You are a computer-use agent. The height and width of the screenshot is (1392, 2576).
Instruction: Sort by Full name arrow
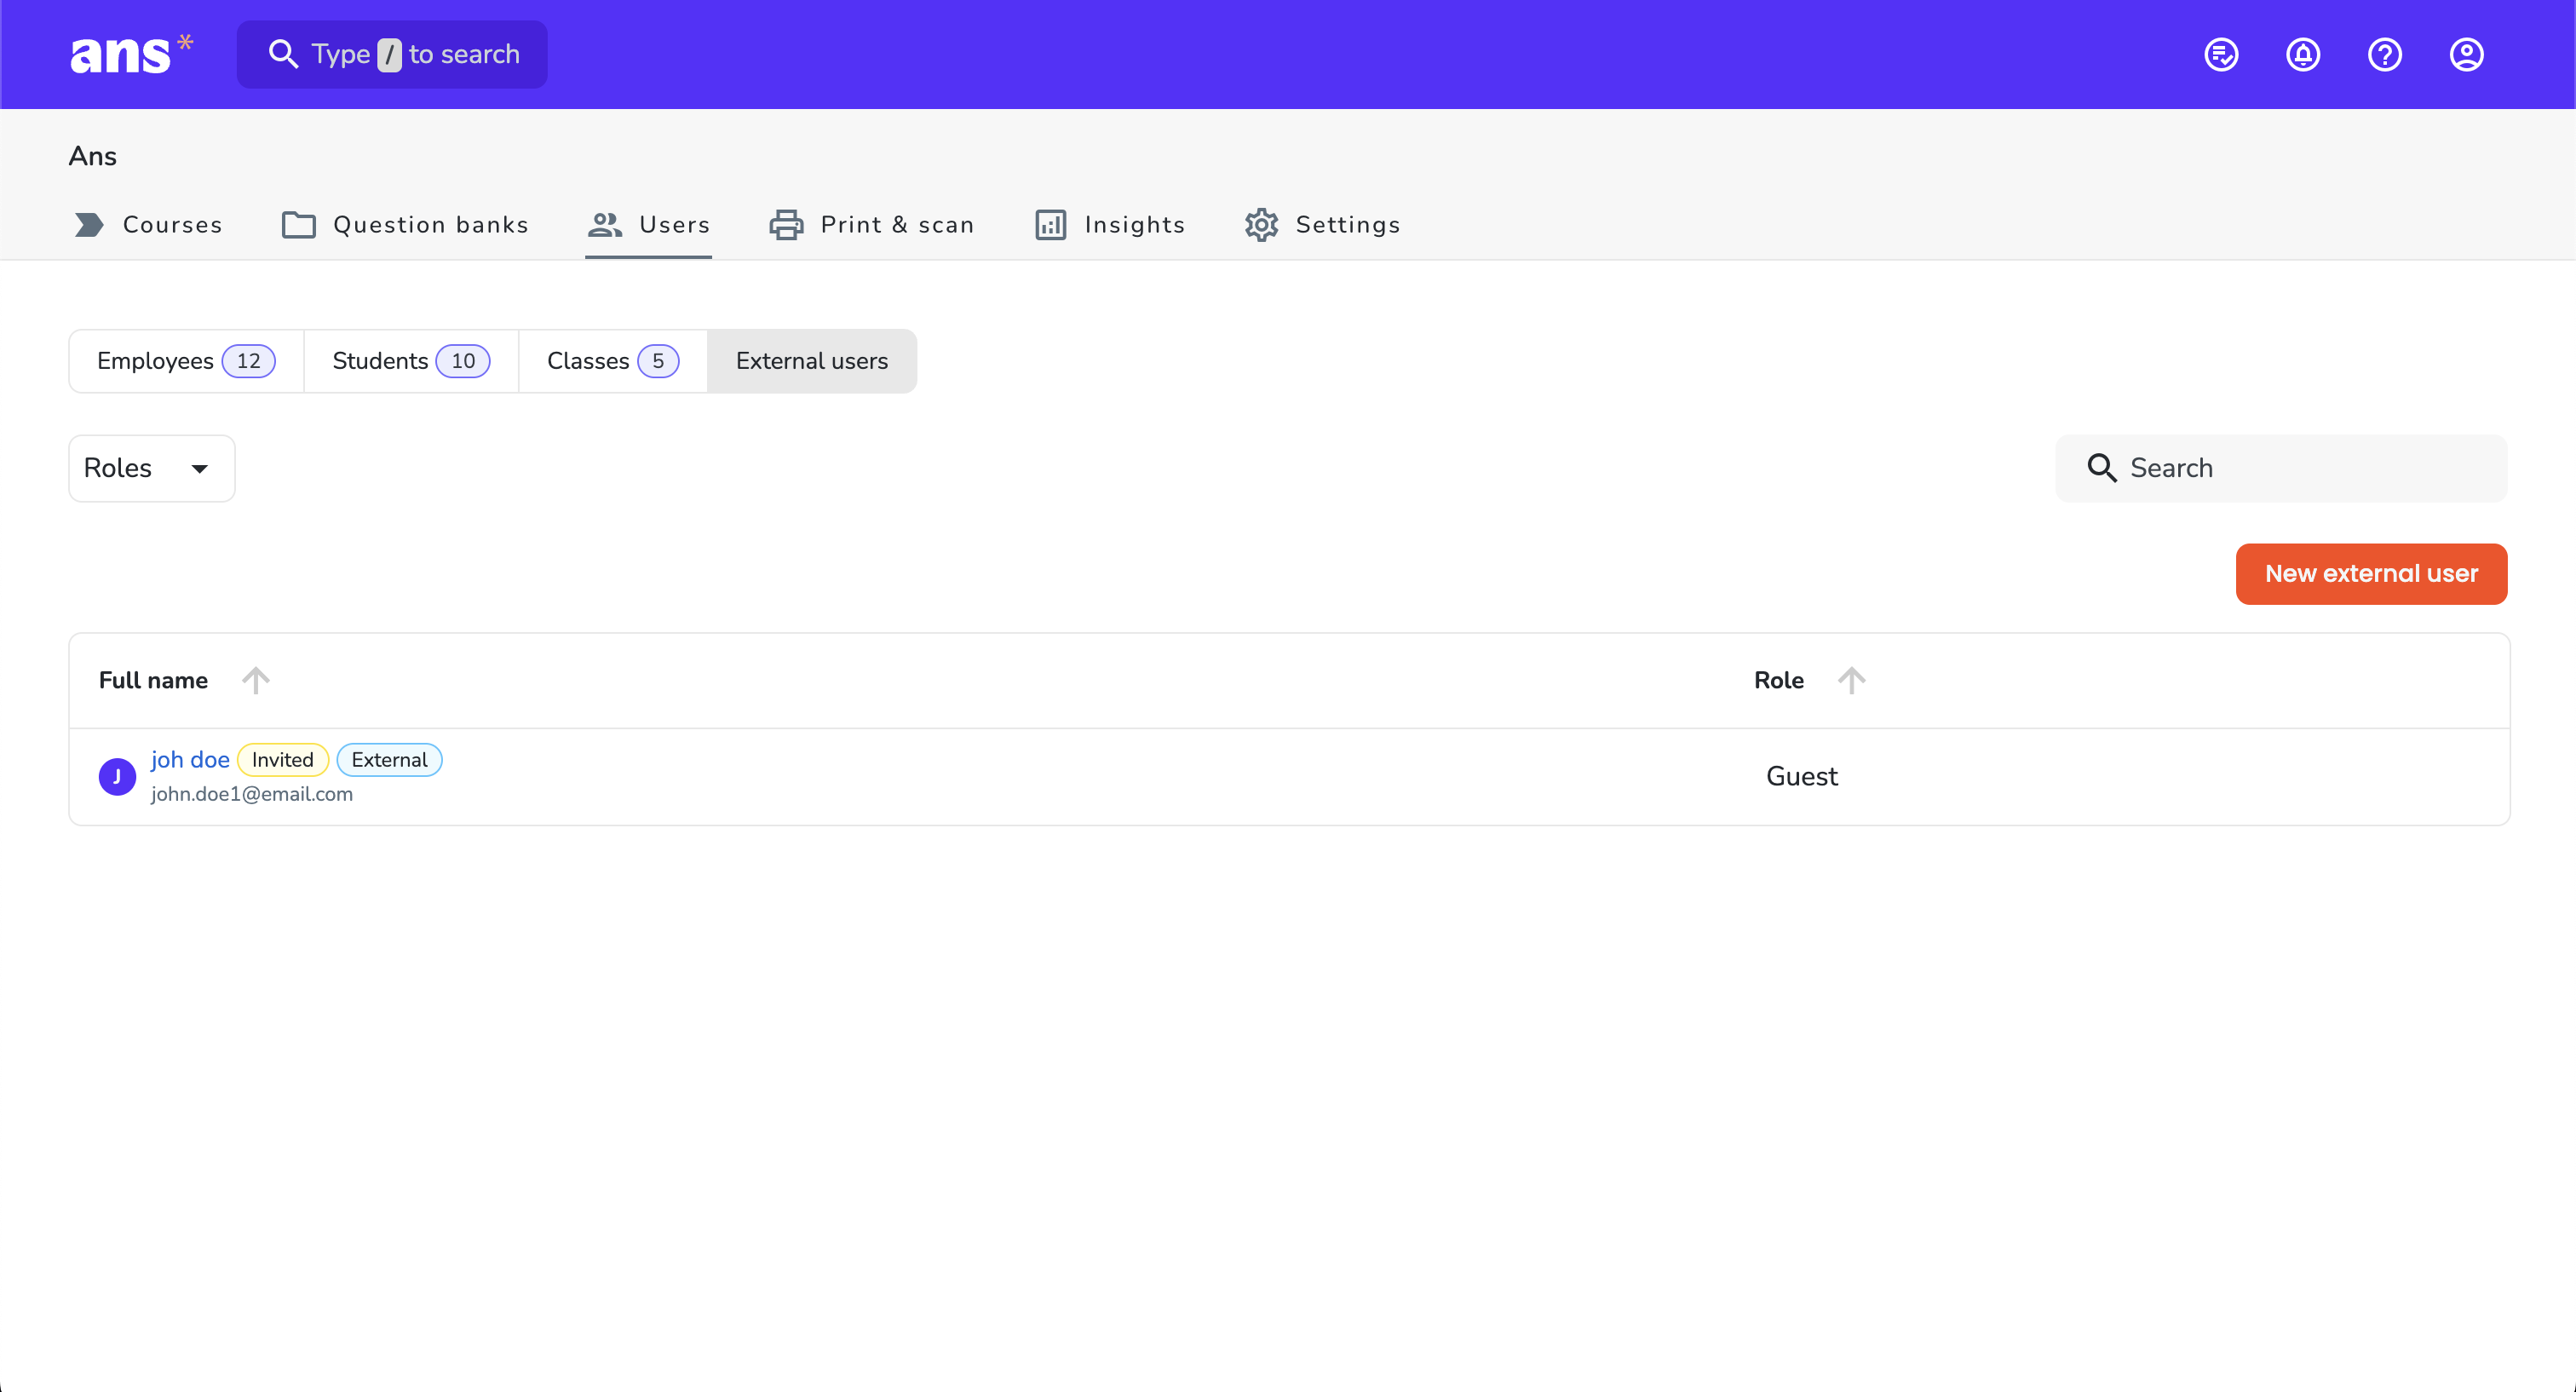[256, 680]
